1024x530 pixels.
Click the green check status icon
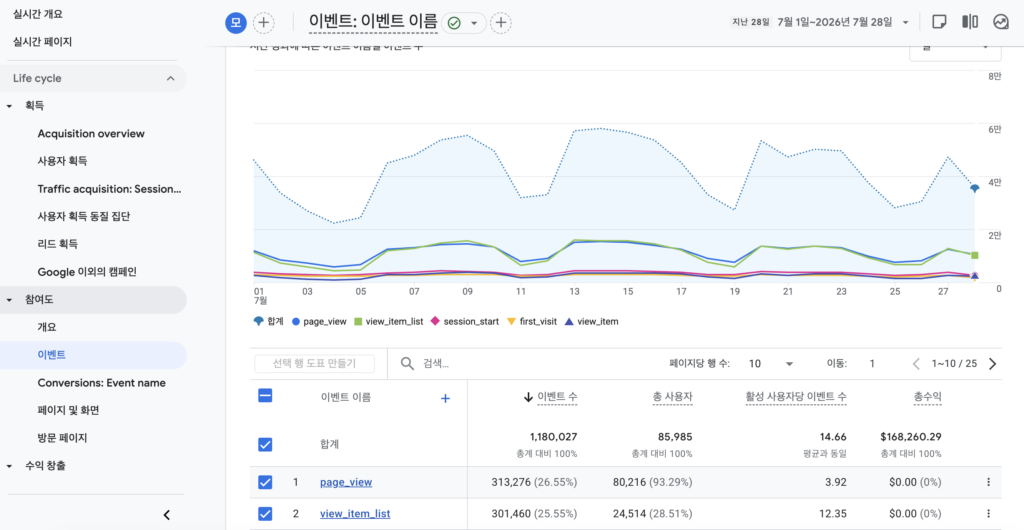click(x=454, y=23)
